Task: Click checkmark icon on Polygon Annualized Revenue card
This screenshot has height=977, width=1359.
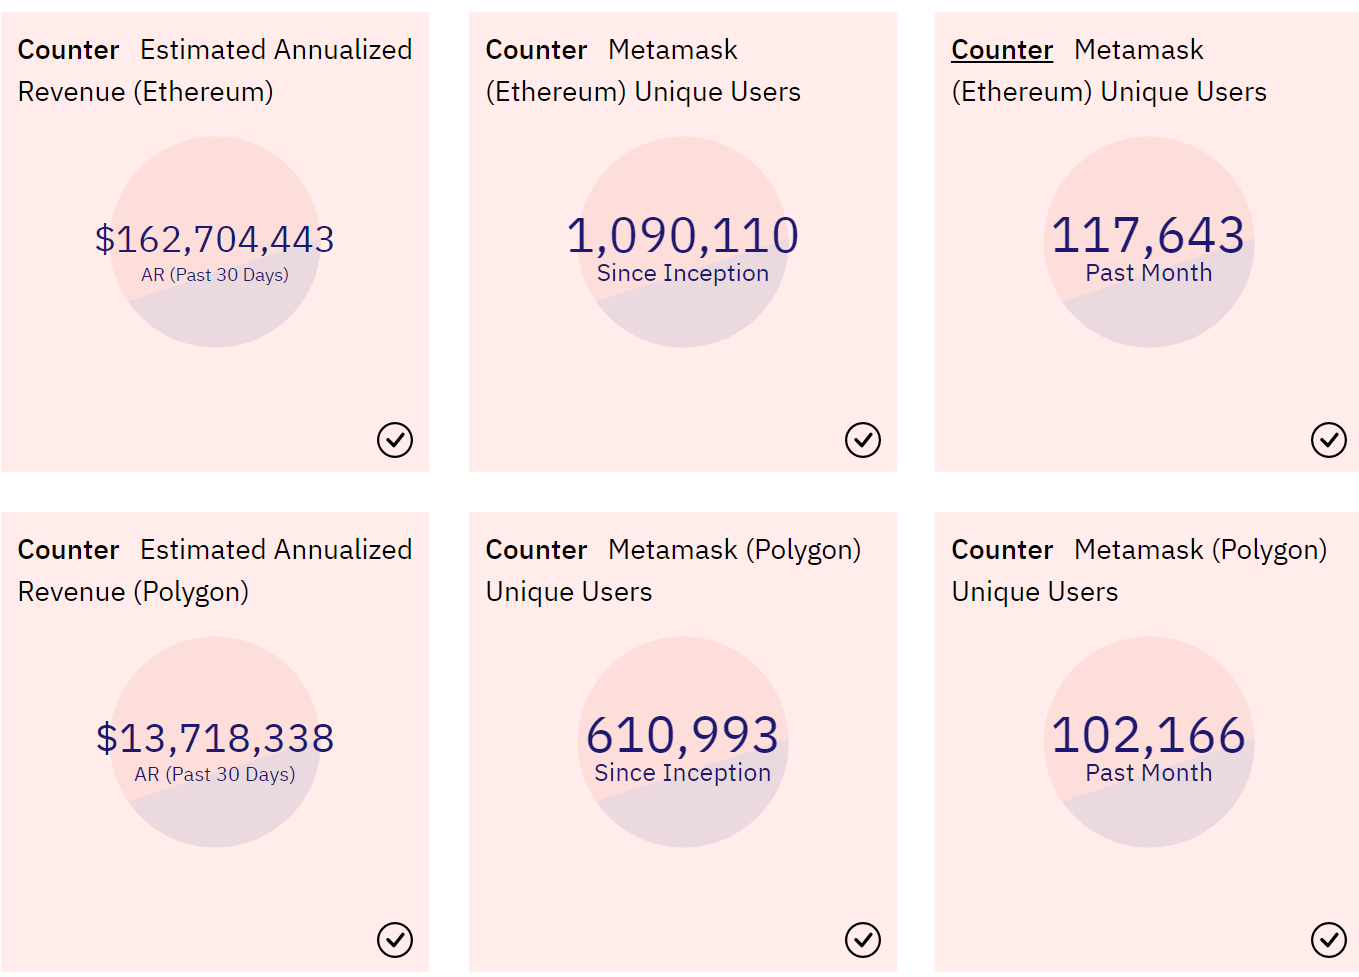Action: click(x=395, y=939)
